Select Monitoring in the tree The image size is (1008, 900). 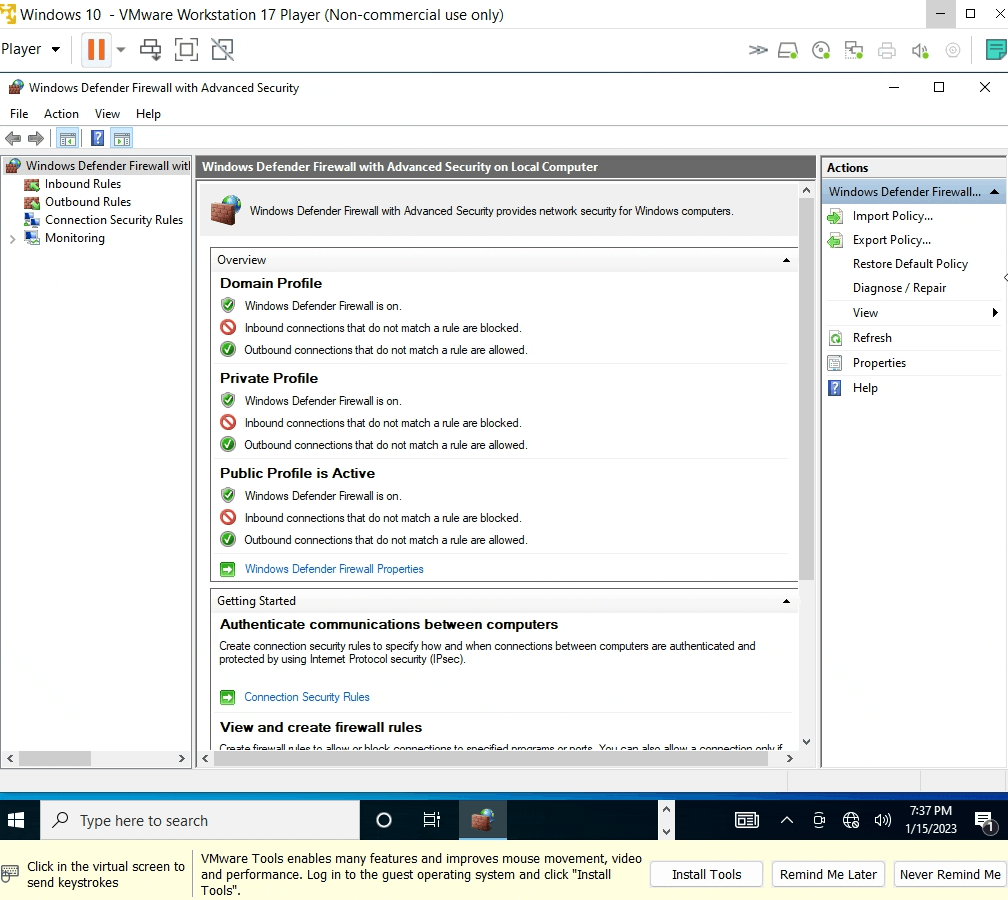(75, 238)
